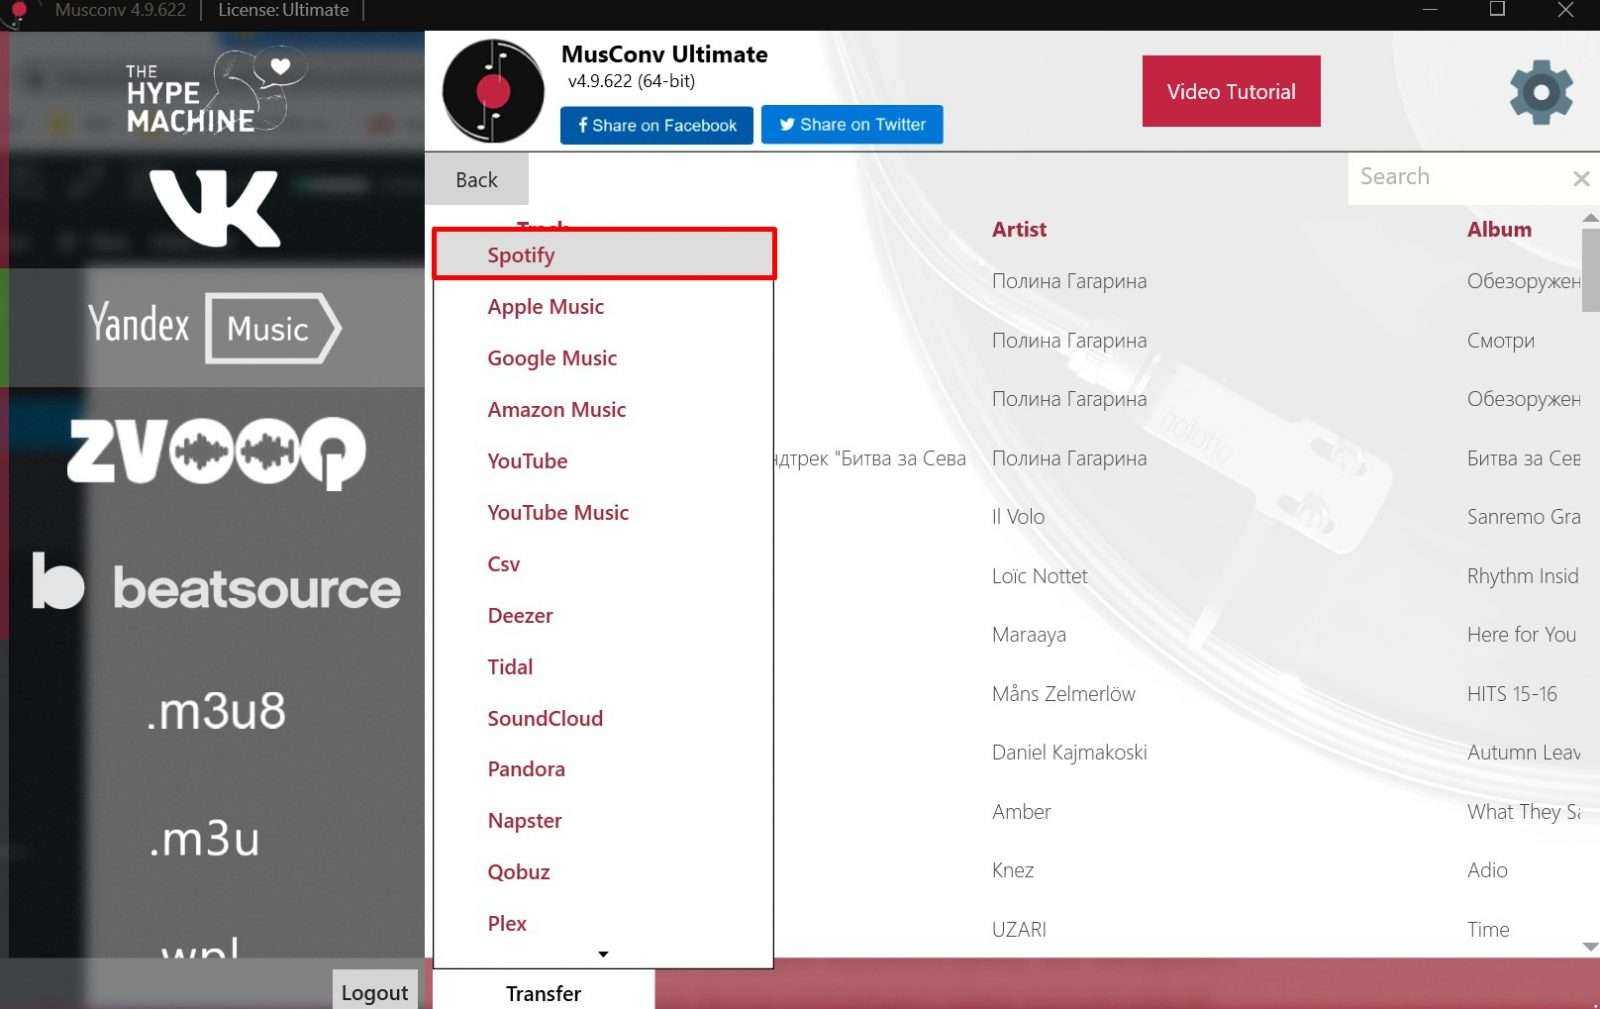Select the Knez artist row
The height and width of the screenshot is (1009, 1600).
tap(1012, 870)
